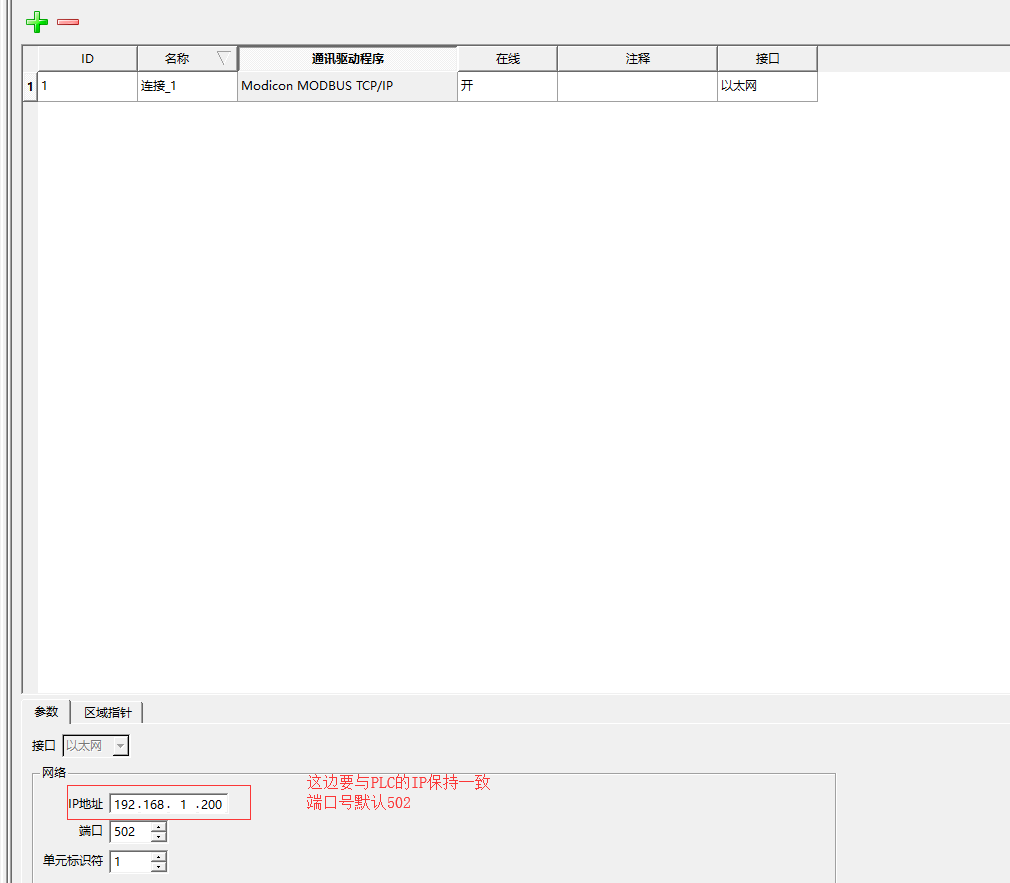Increase 单元标识符 with up arrow
Viewport: 1010px width, 883px height.
tap(158, 857)
